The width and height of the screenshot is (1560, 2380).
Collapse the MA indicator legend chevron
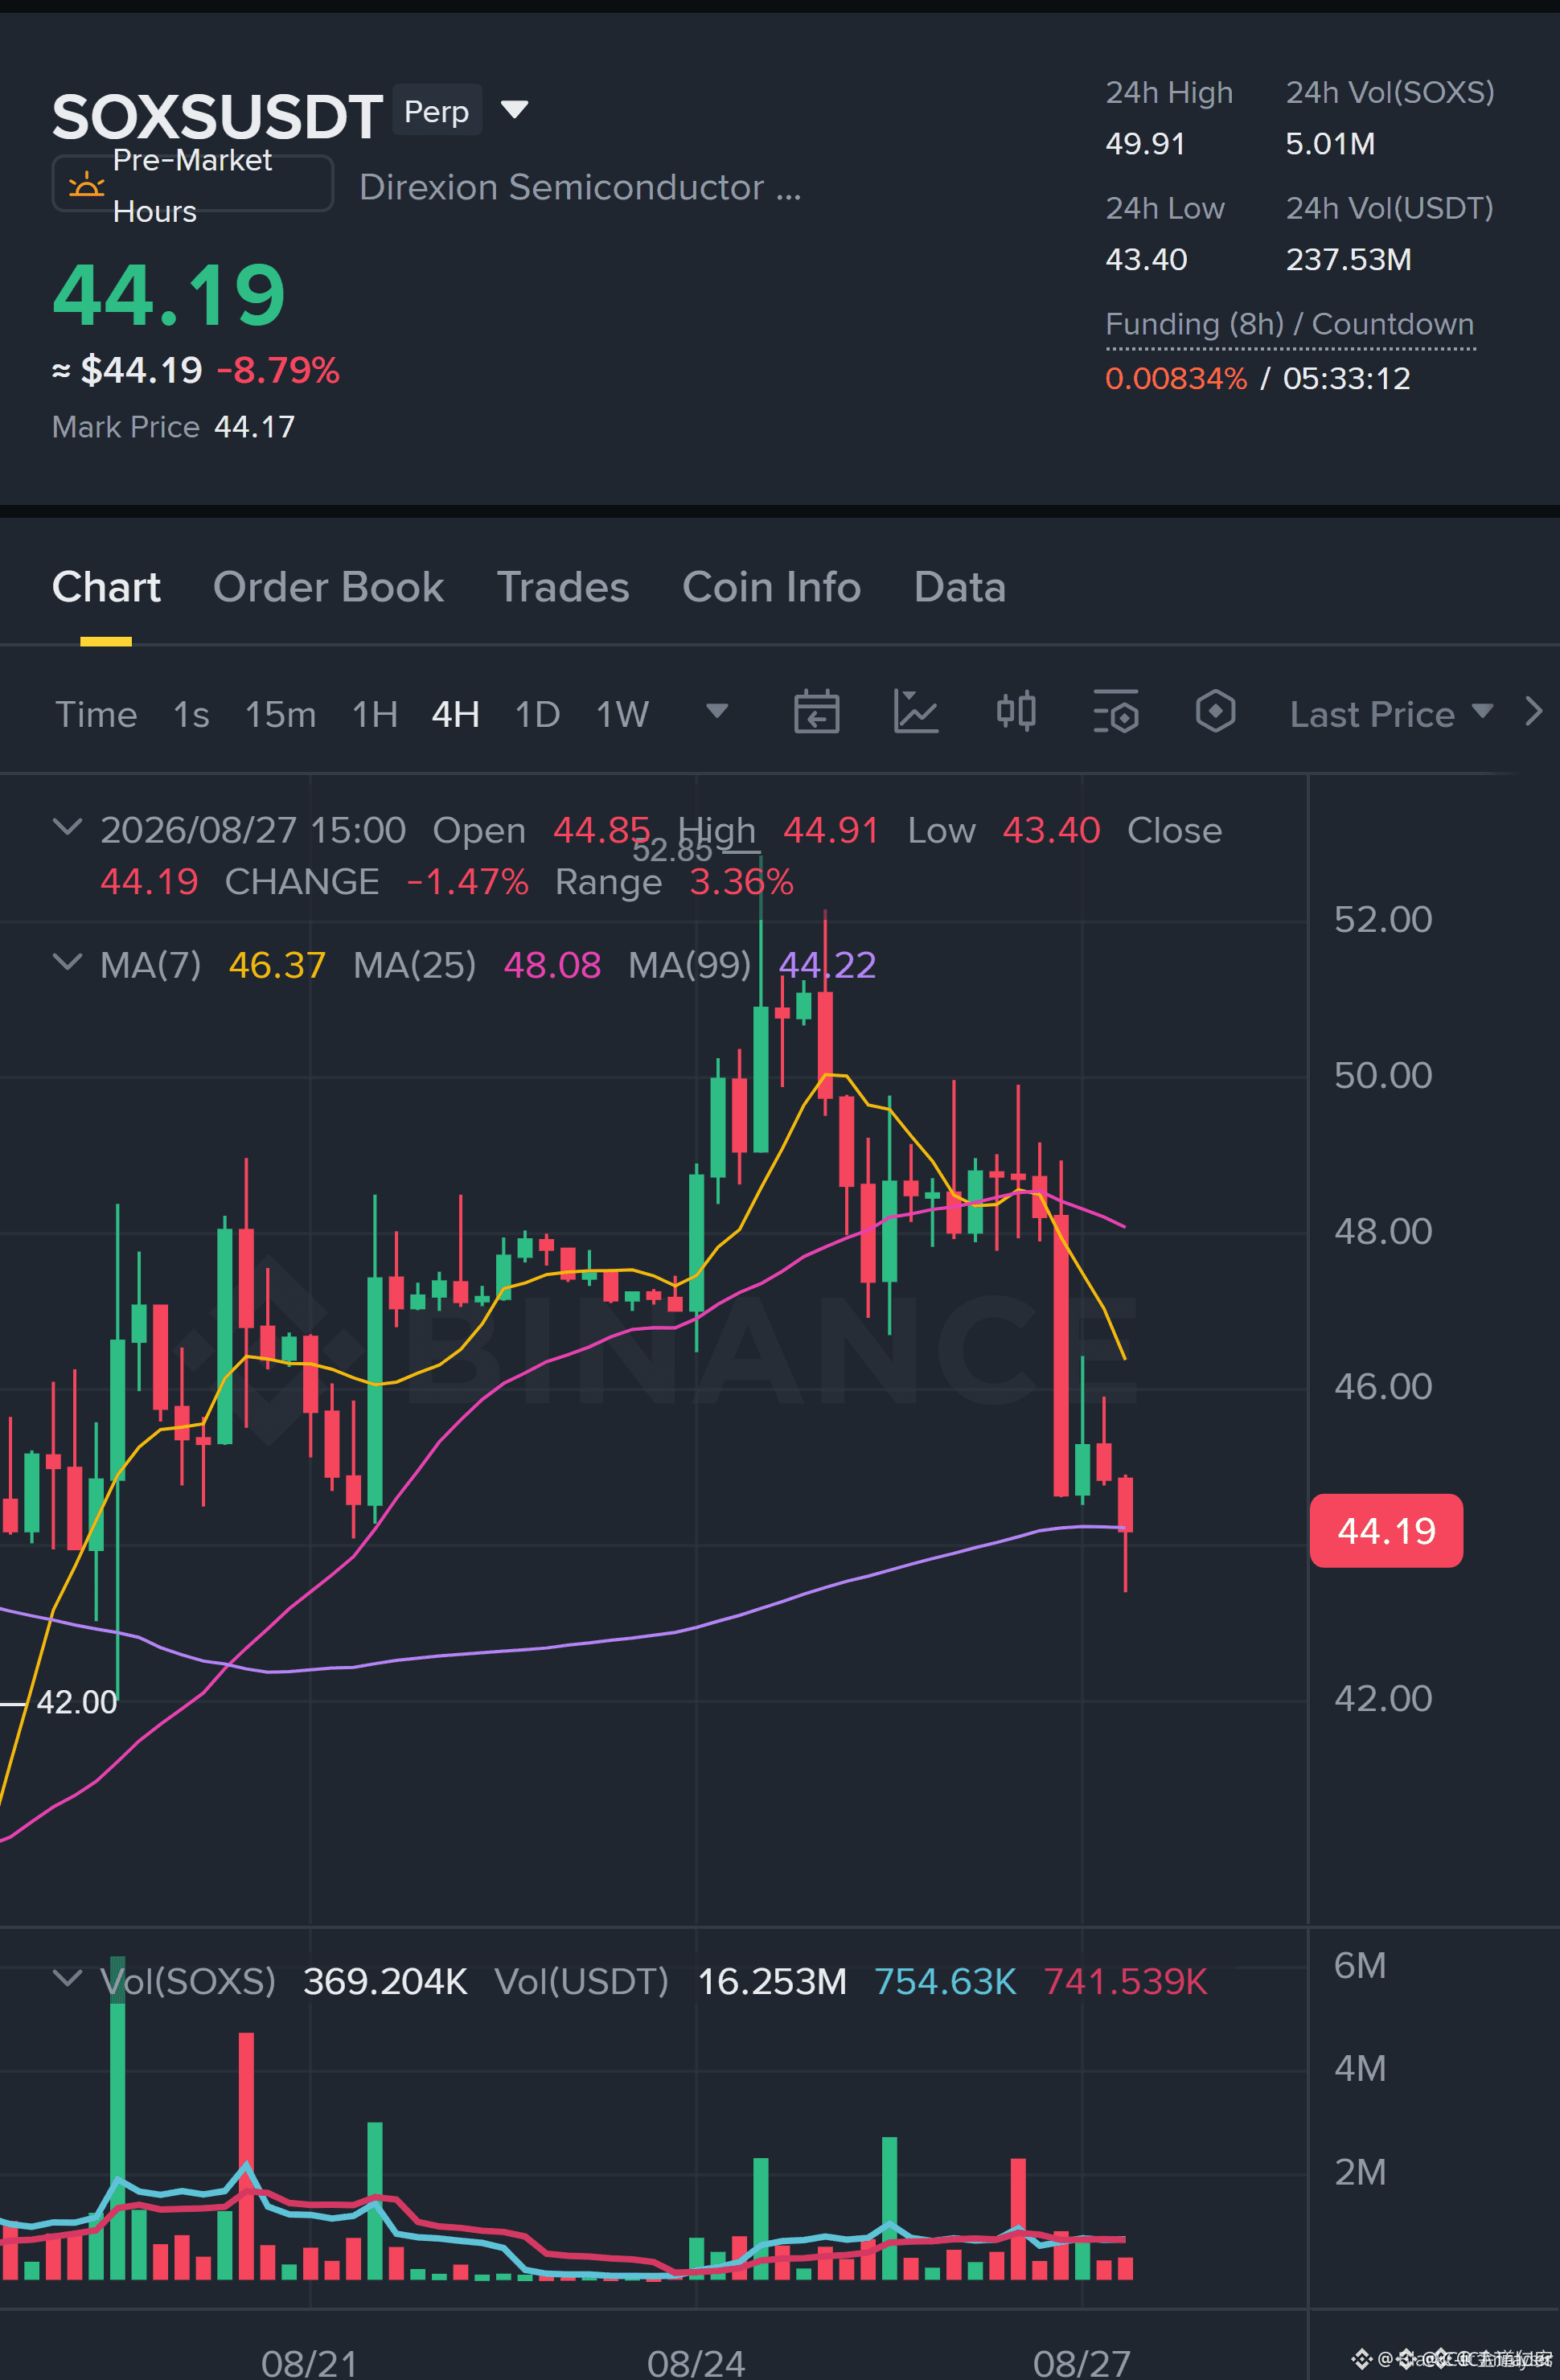pos(67,963)
